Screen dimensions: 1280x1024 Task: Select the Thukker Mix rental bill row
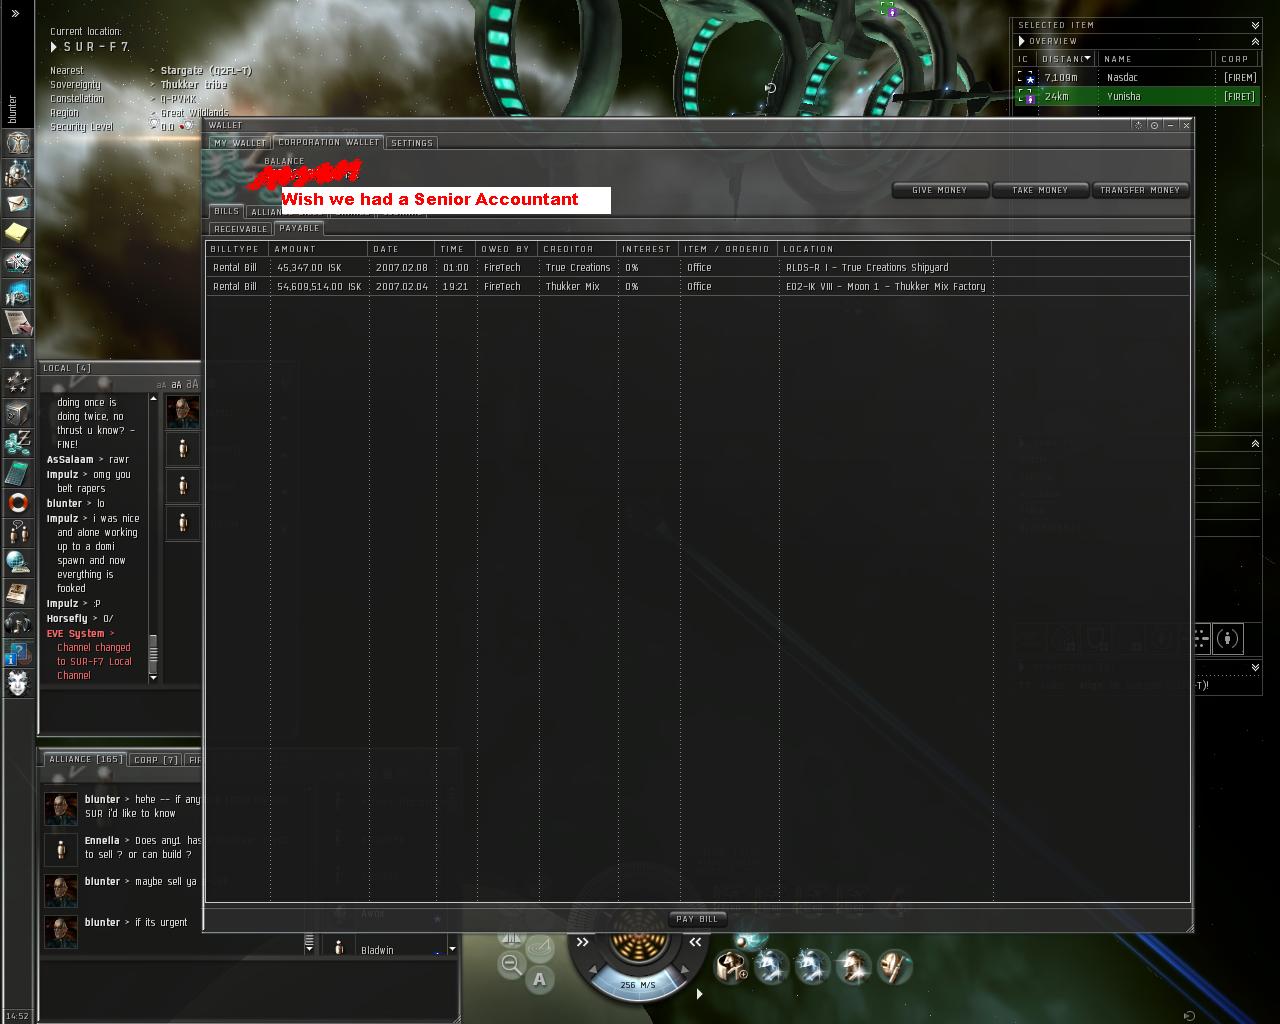click(x=698, y=287)
